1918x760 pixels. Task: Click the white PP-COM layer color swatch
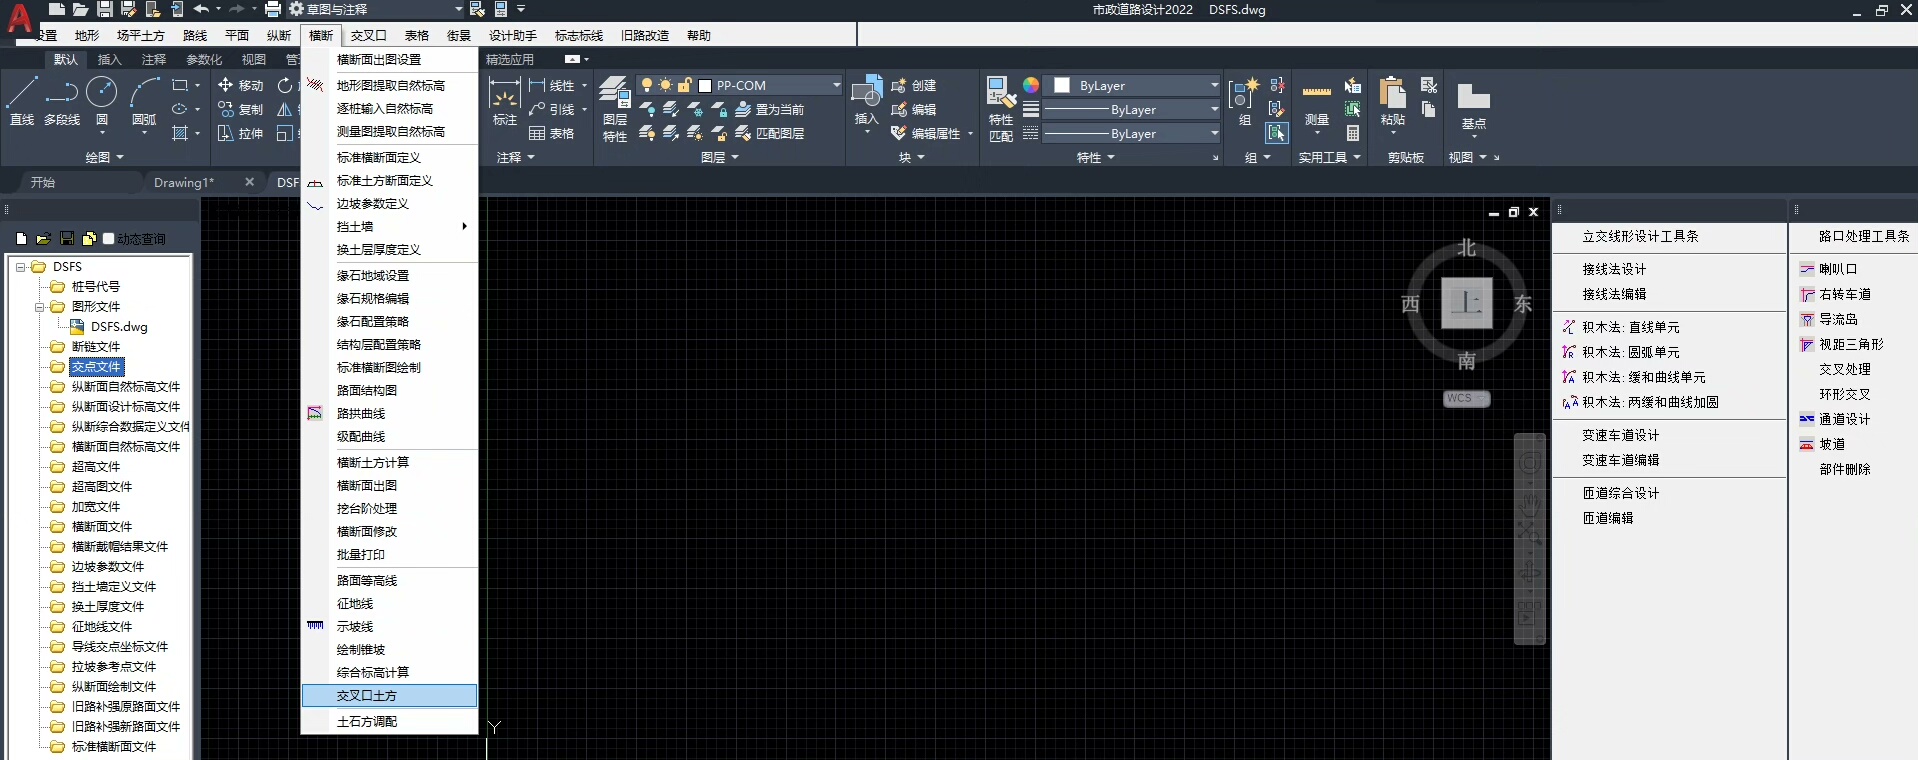pos(704,86)
